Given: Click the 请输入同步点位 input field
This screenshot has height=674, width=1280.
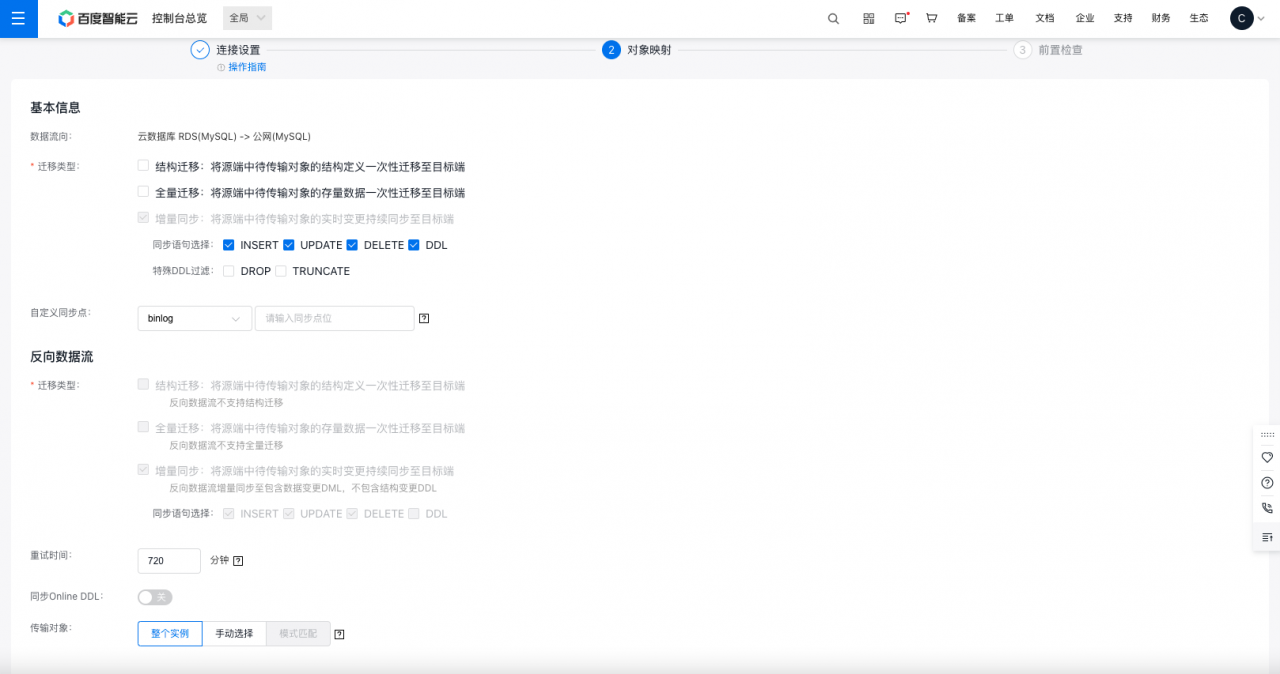Looking at the screenshot, I should pyautogui.click(x=334, y=318).
